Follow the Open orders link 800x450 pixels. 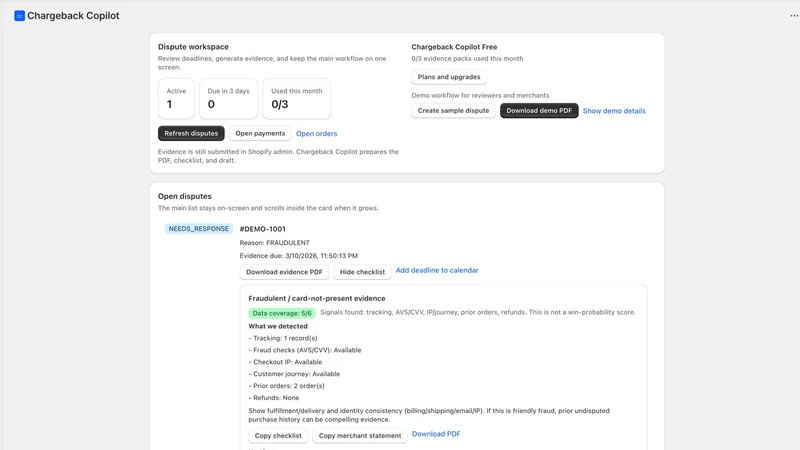(316, 134)
